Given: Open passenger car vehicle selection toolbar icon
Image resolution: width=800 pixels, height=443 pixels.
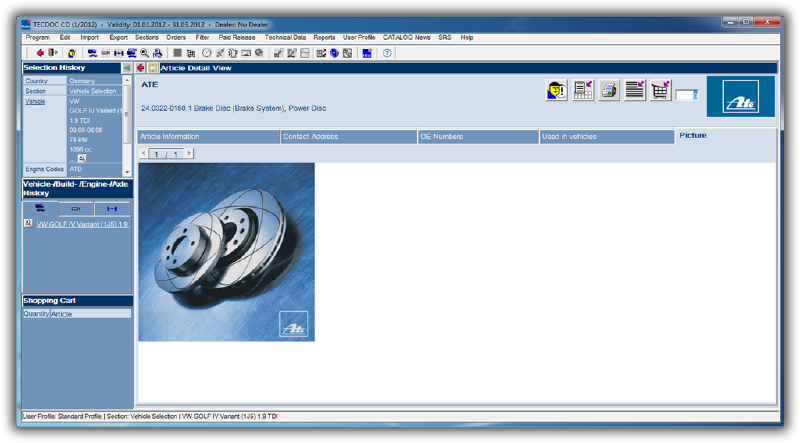Looking at the screenshot, I should (92, 53).
